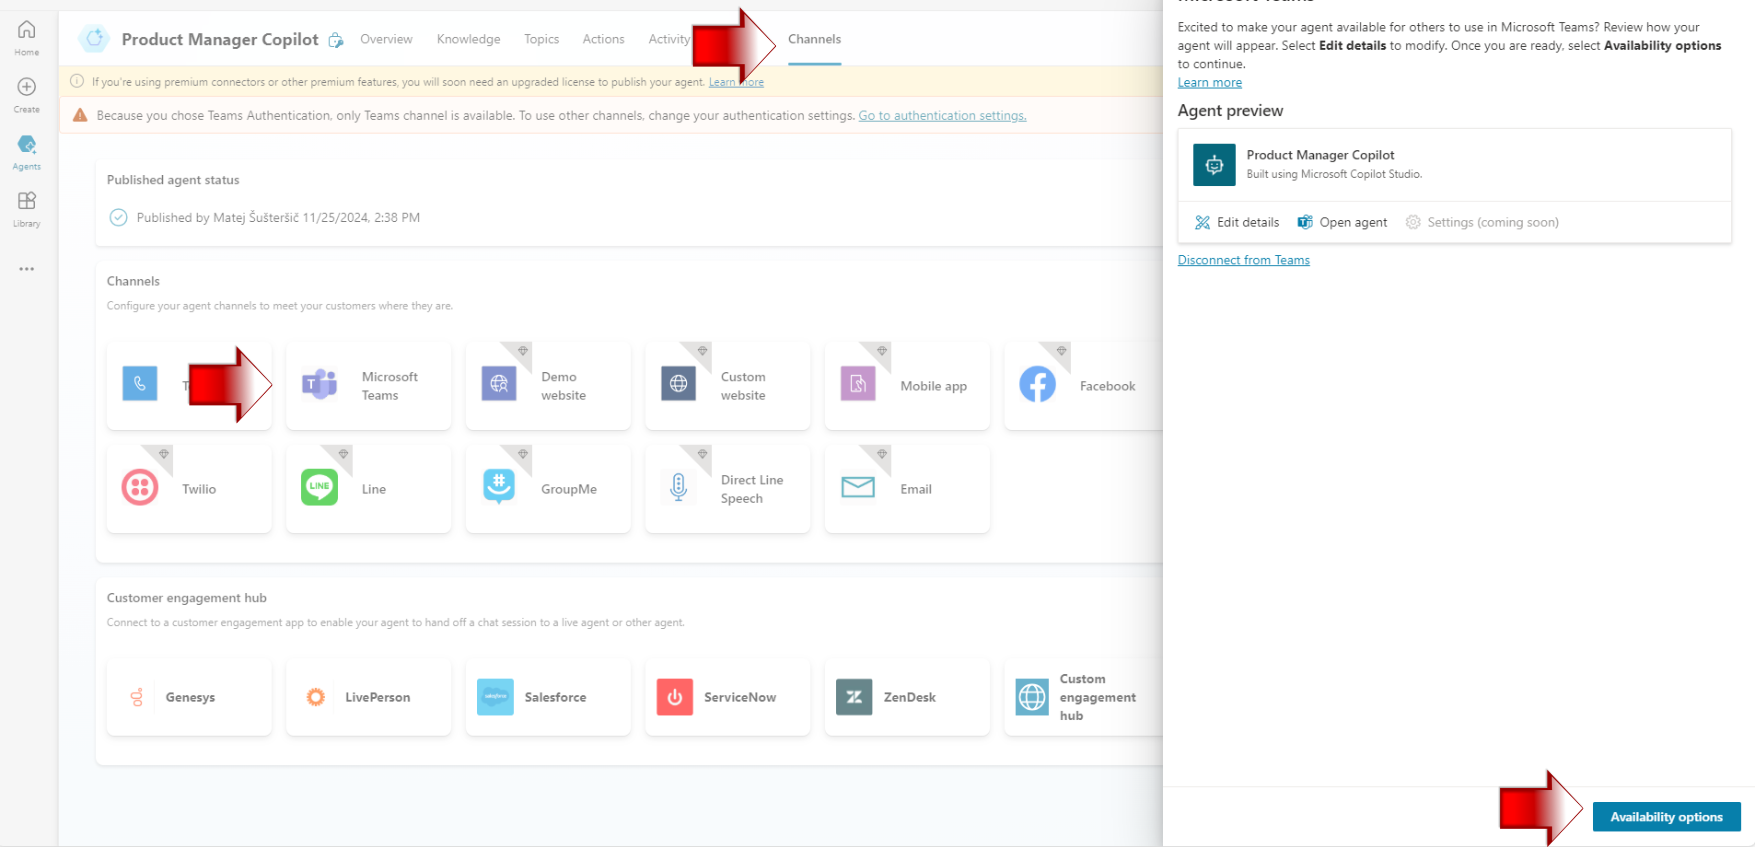Click Disconnect from Teams link
This screenshot has width=1755, height=847.
pyautogui.click(x=1243, y=260)
